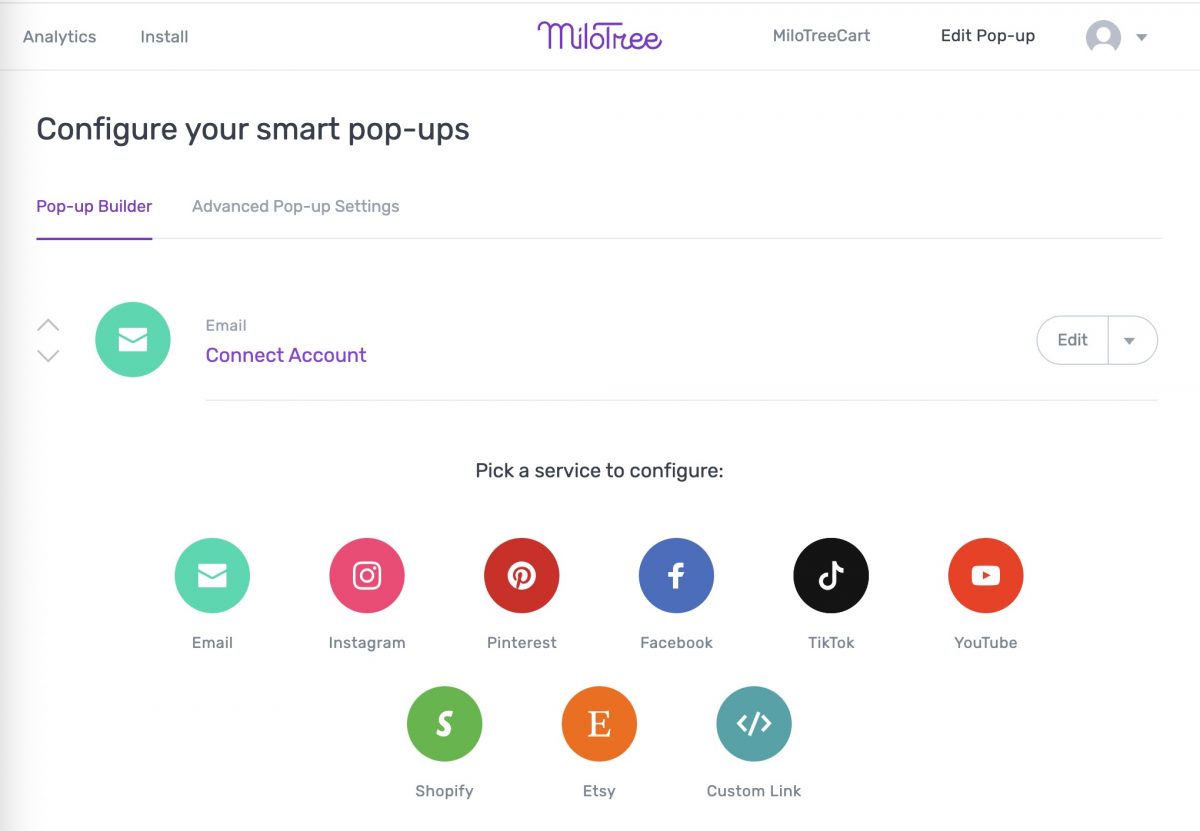1200x831 pixels.
Task: Switch to Advanced Pop-up Settings tab
Action: (295, 206)
